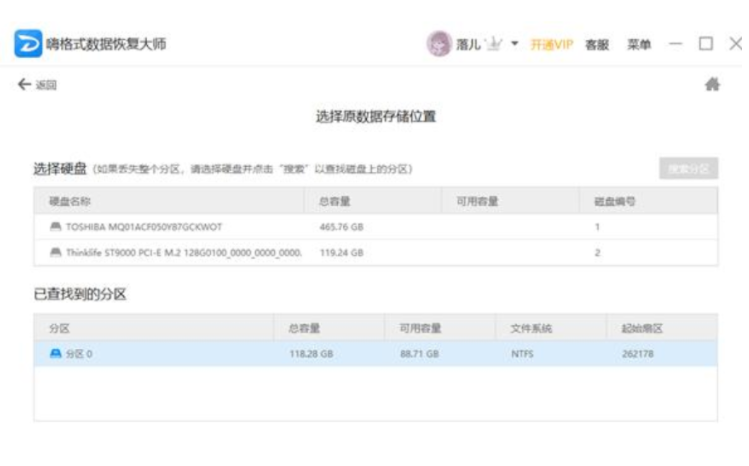This screenshot has width=749, height=466.
Task: Go to the home screen icon
Action: point(713,86)
